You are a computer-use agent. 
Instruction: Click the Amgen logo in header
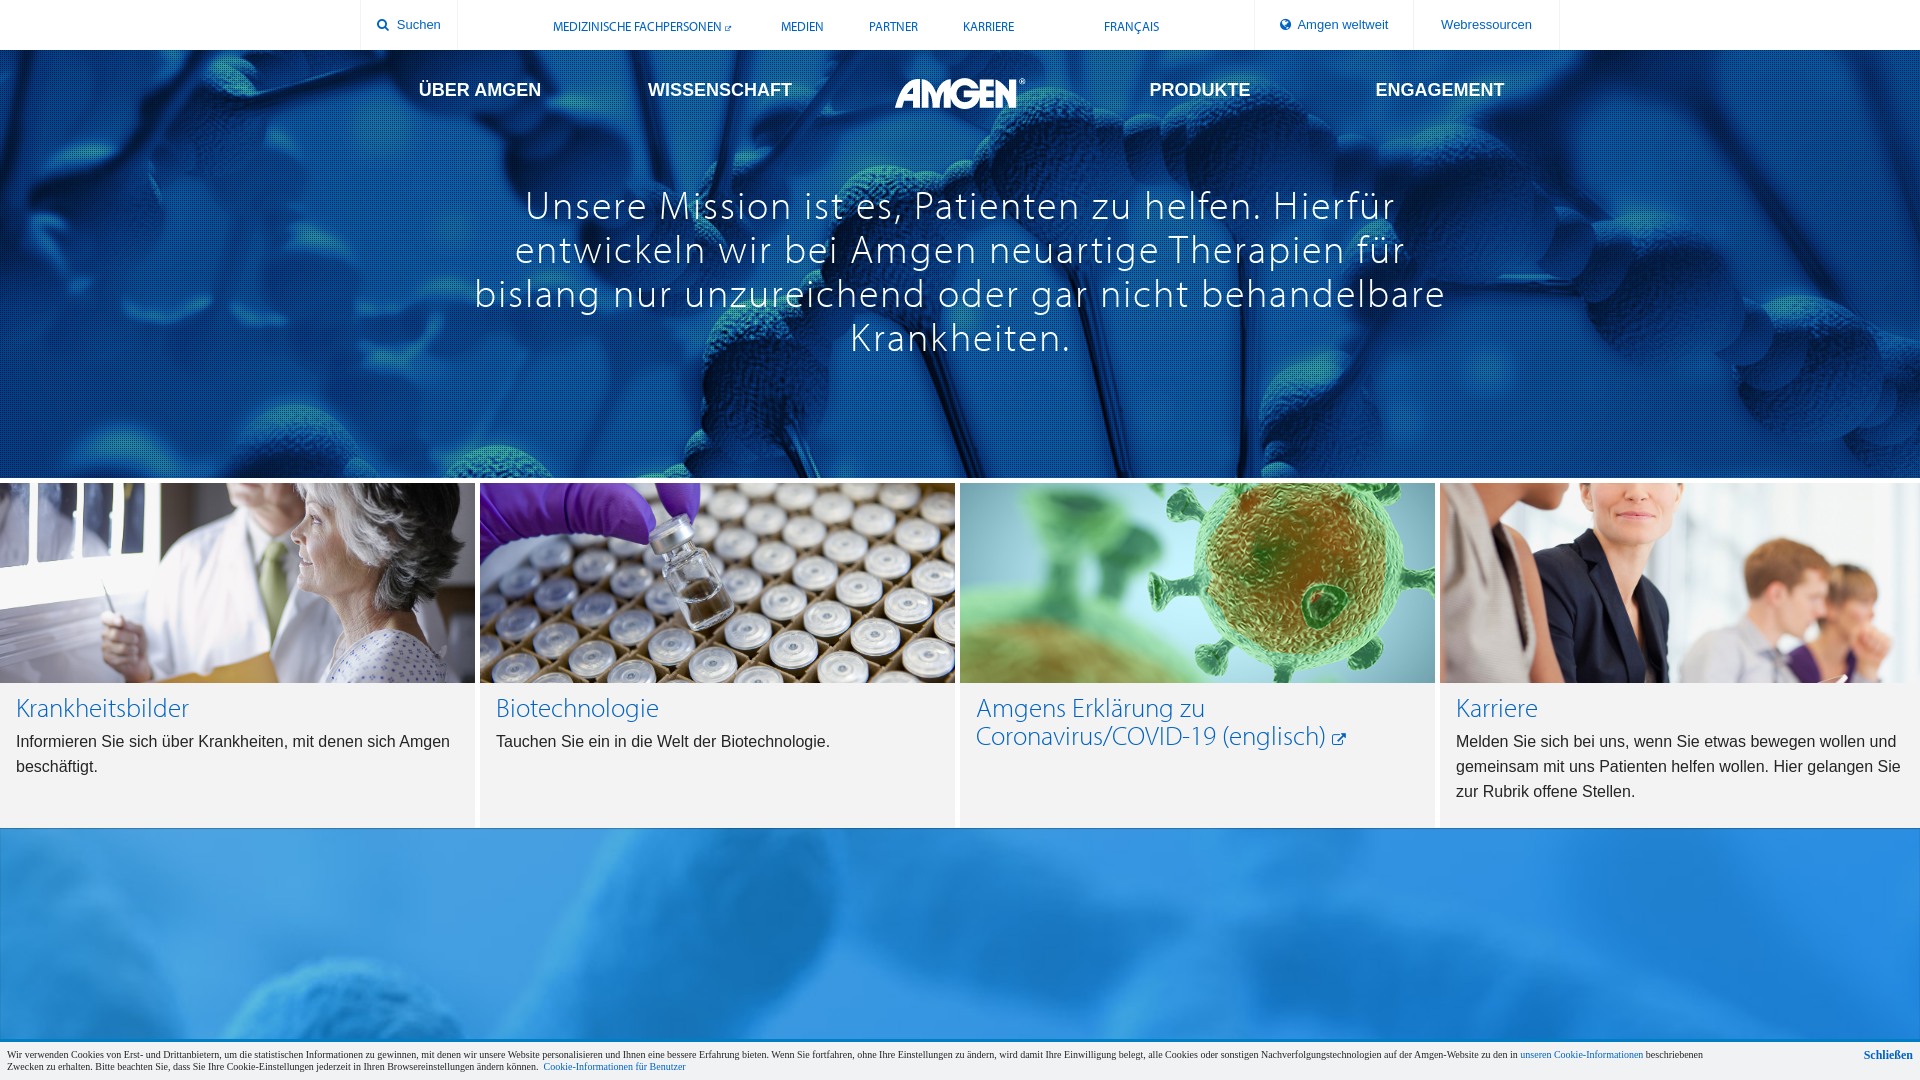point(960,93)
